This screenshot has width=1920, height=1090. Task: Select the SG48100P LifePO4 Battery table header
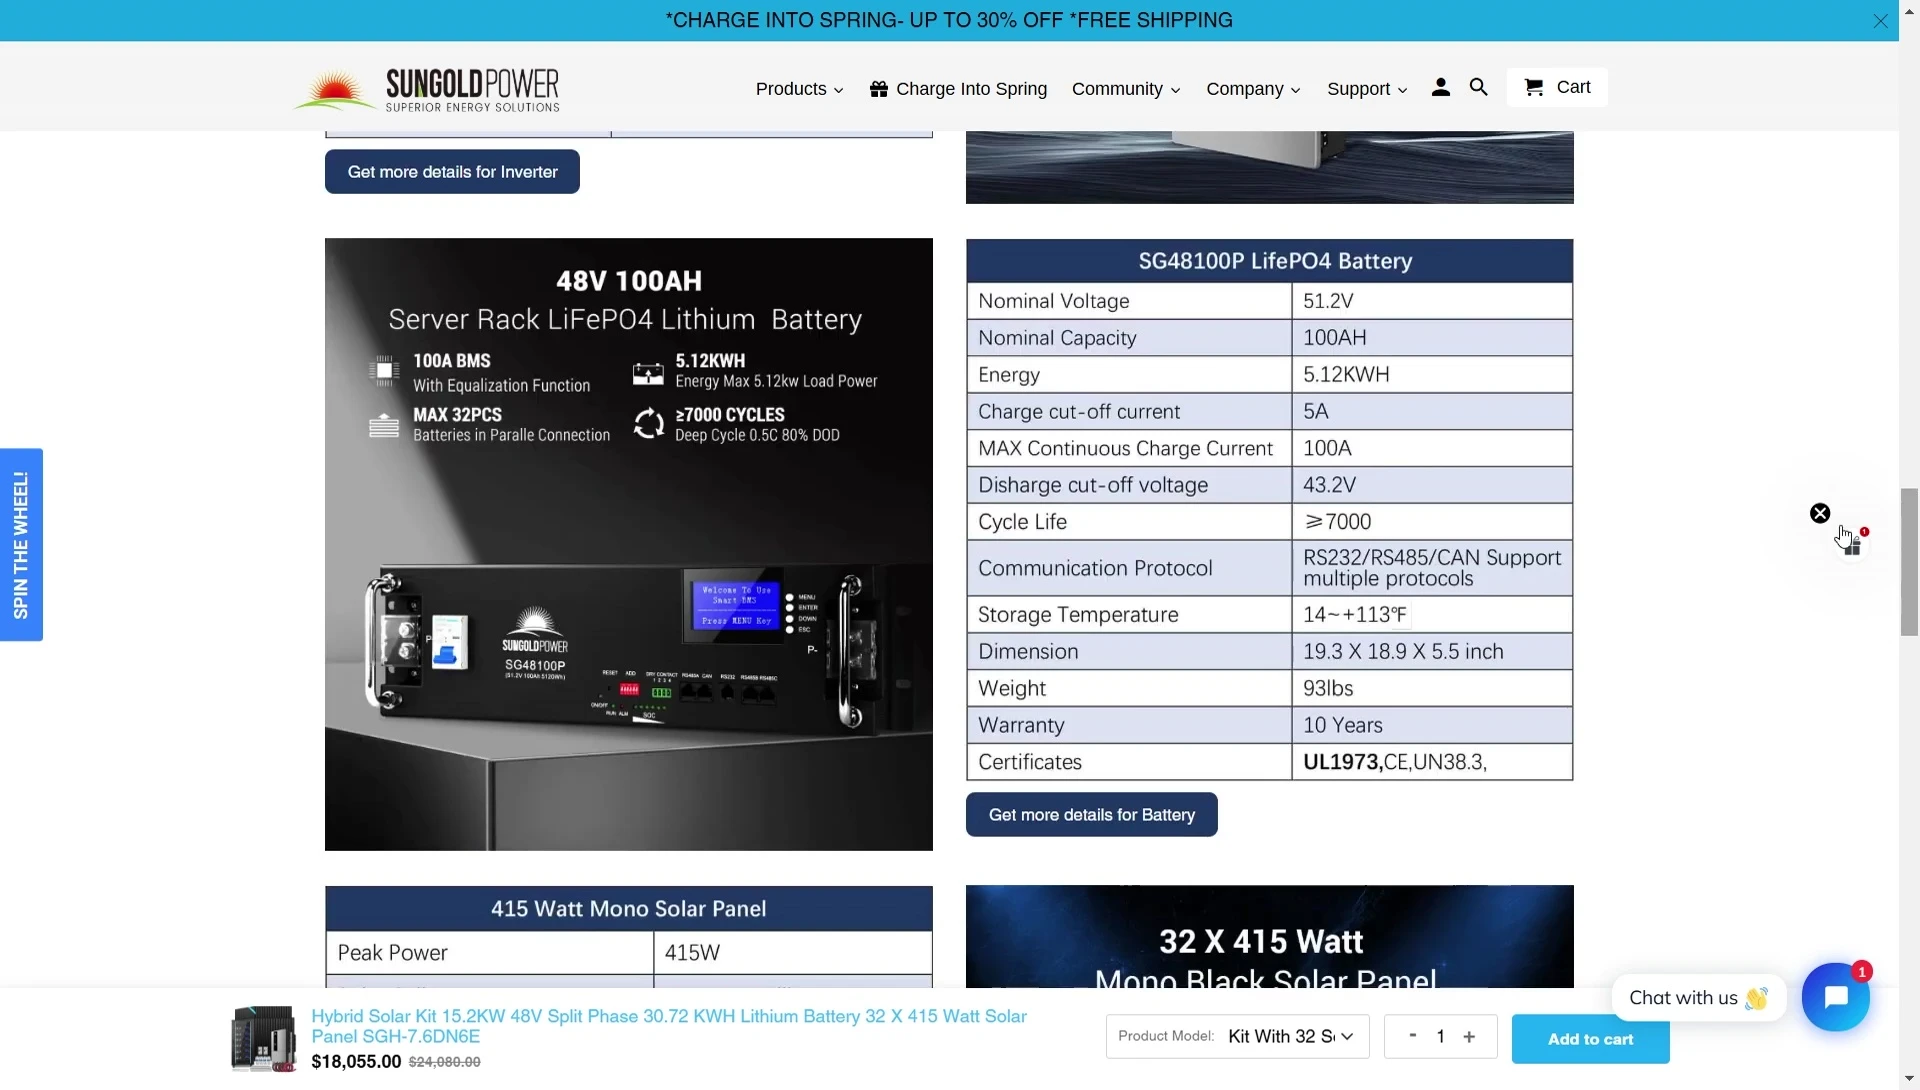pyautogui.click(x=1270, y=261)
